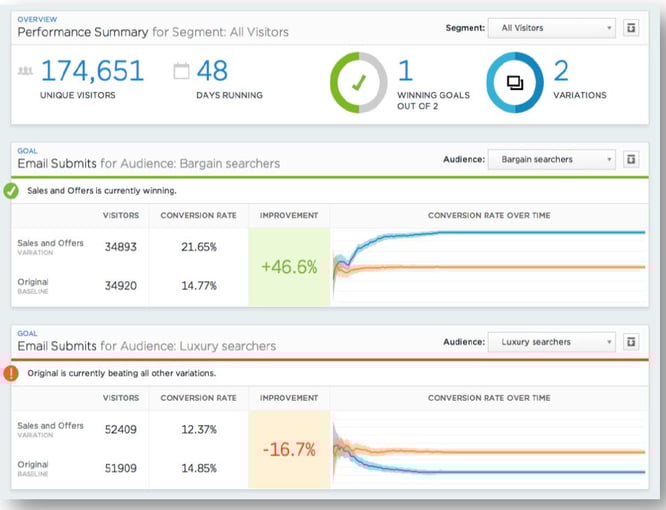This screenshot has width=666, height=510.
Task: Click conversion rate 21.65%
Action: (x=199, y=247)
